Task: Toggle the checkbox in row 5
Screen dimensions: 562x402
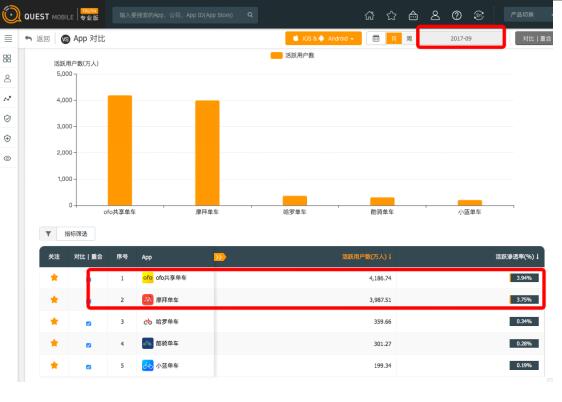Action: pyautogui.click(x=89, y=367)
